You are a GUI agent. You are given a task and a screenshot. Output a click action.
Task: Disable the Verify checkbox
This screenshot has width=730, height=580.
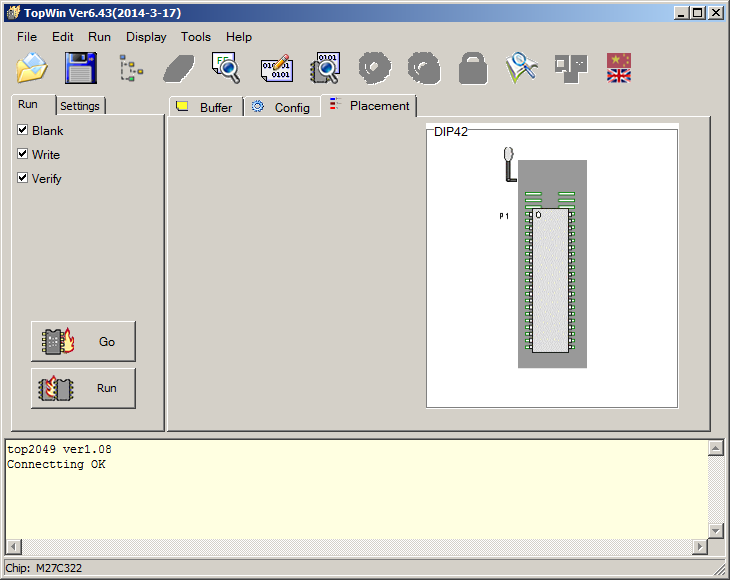point(23,179)
